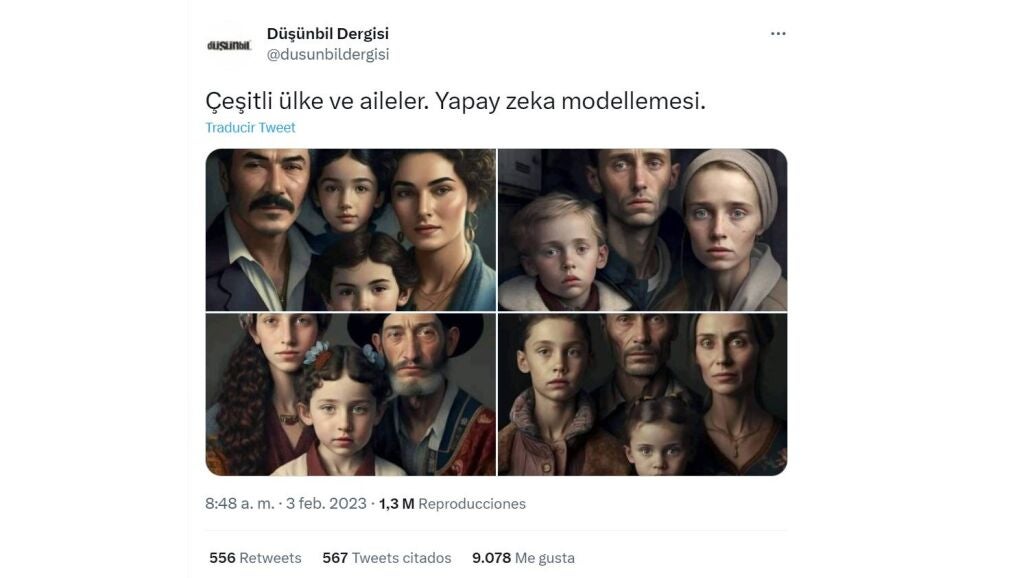1028x578 pixels.
Task: Open the bottom-left bearded man with hat image
Action: (351, 395)
